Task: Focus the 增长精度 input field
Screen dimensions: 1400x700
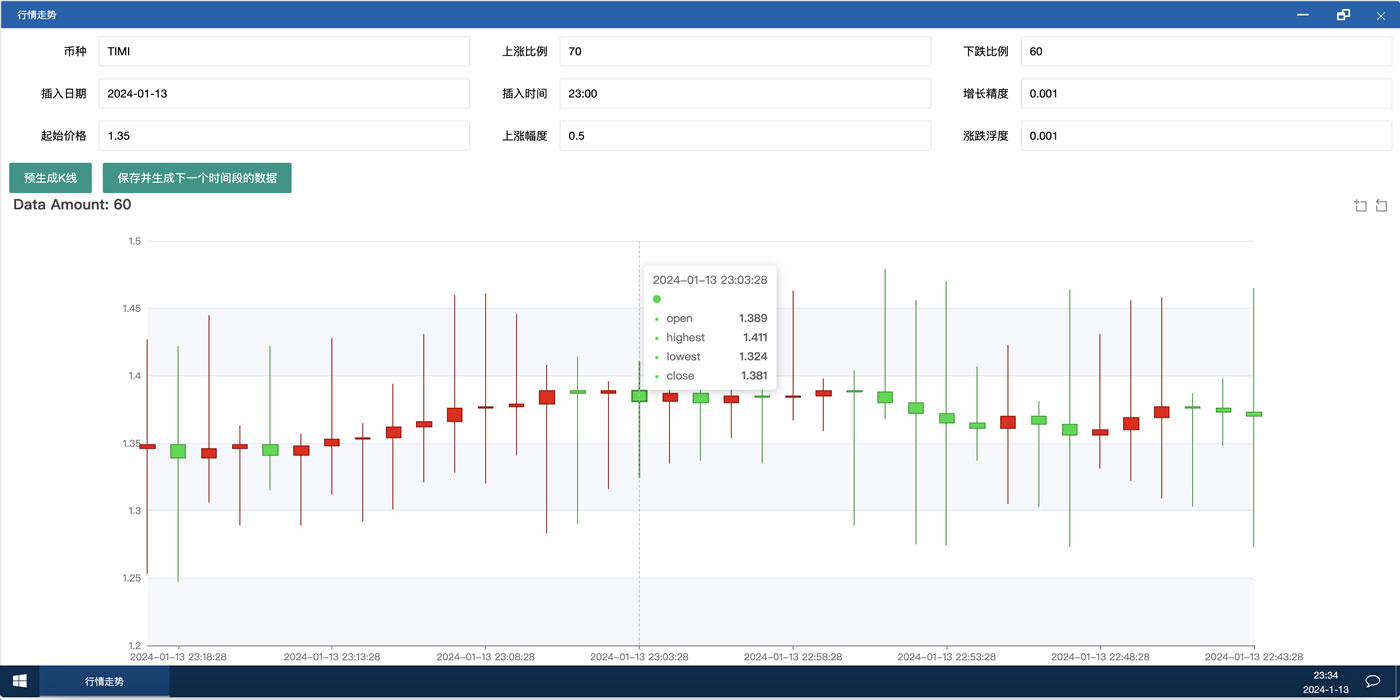Action: point(1206,93)
